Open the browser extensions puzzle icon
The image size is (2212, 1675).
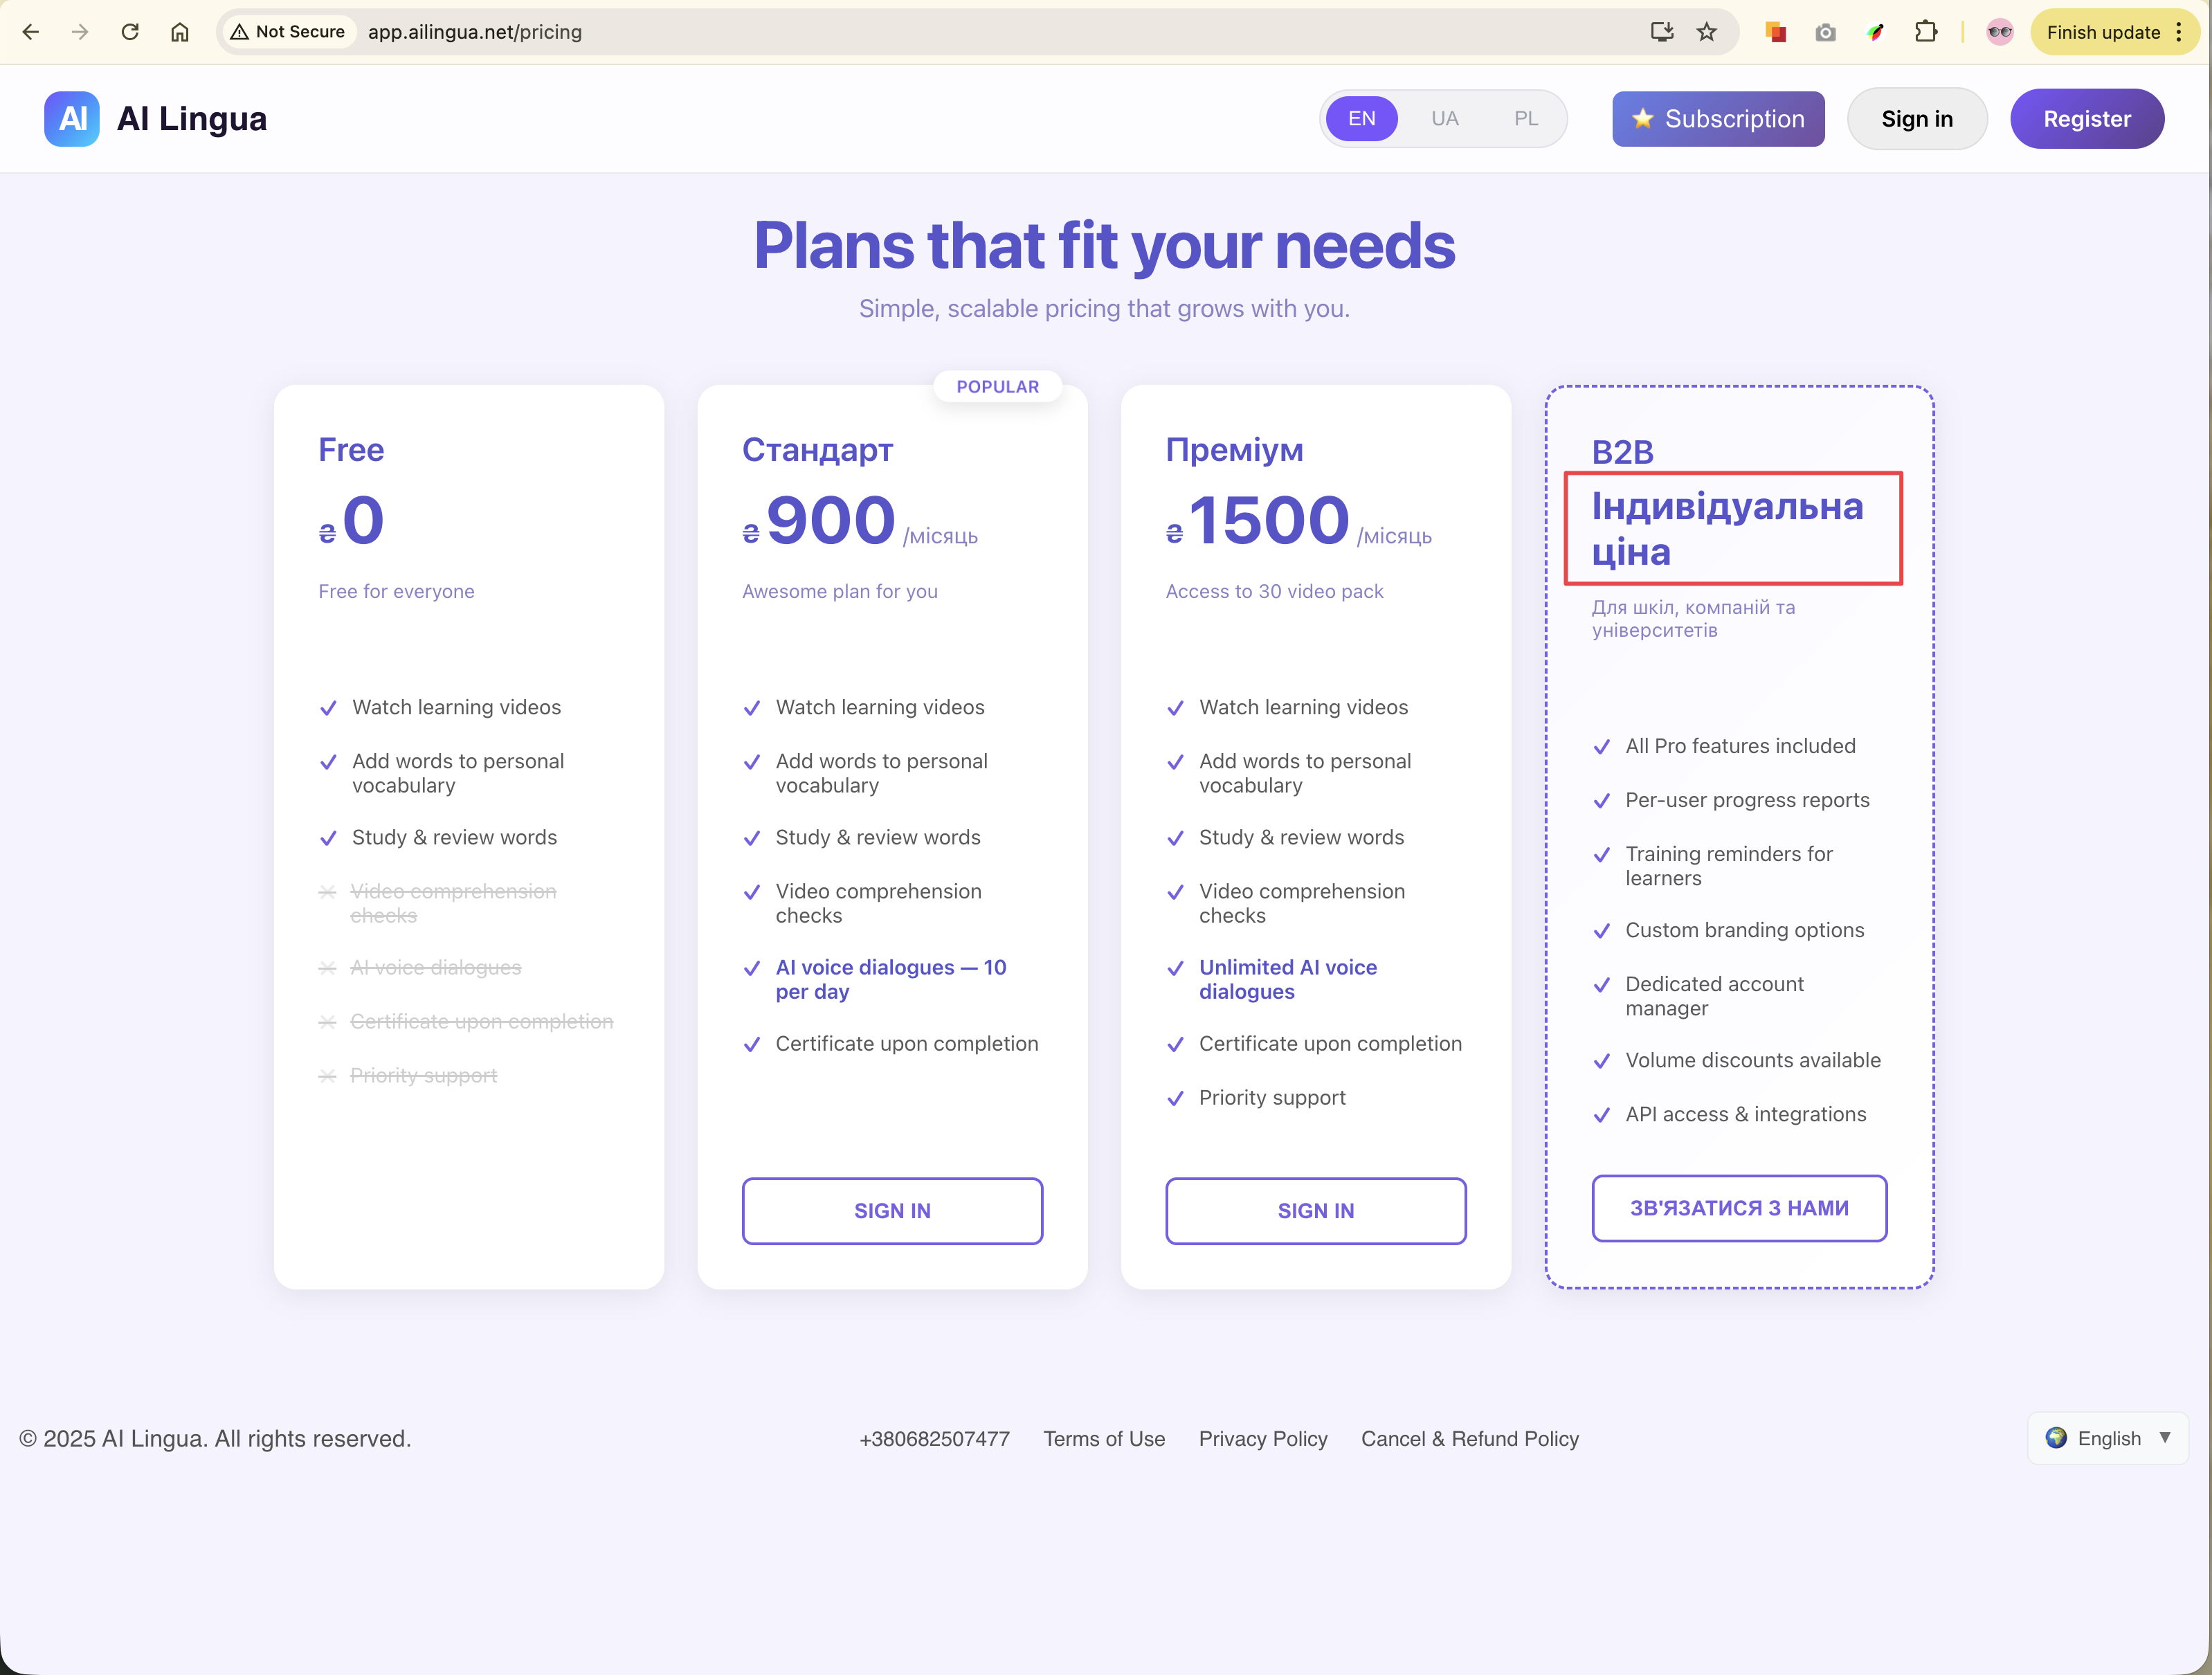click(x=1925, y=32)
